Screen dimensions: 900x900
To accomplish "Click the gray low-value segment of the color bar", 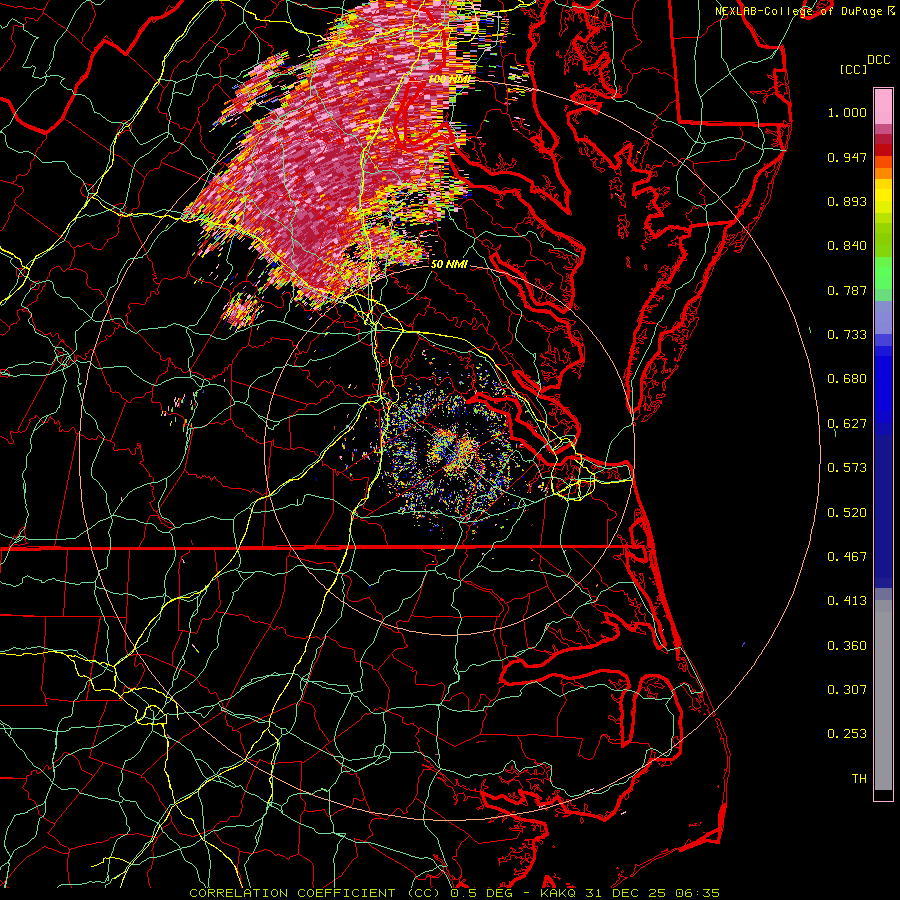I will coord(883,700).
